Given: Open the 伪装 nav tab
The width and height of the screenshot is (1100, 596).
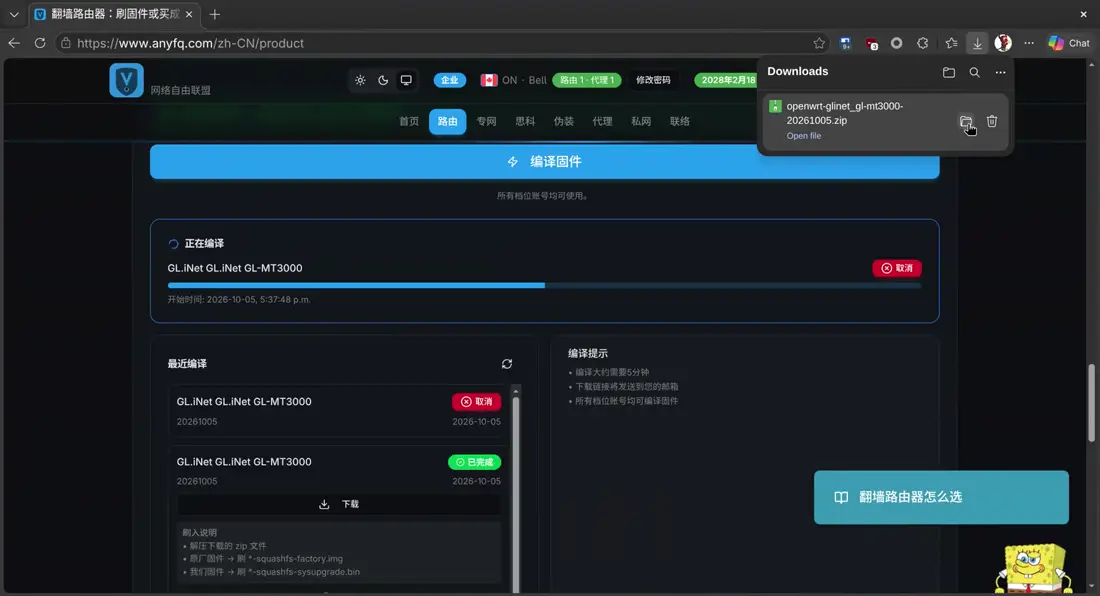Looking at the screenshot, I should click(563, 121).
